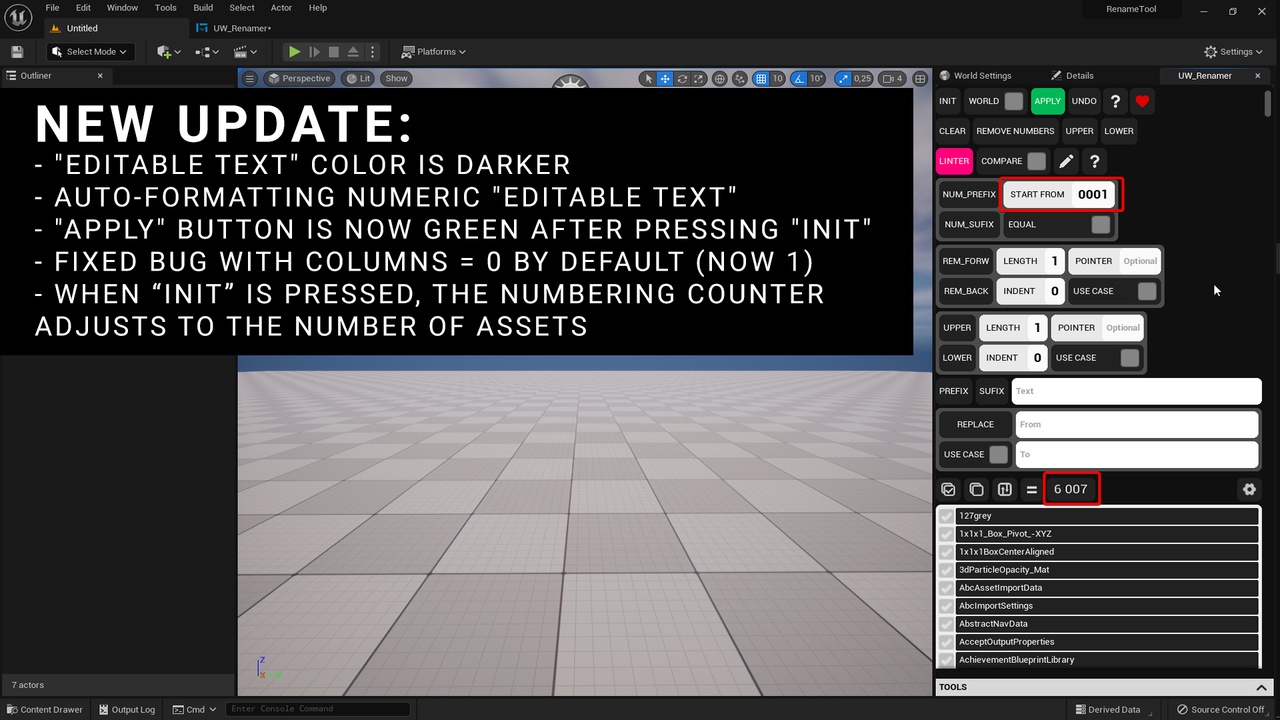Screen dimensions: 1280x720
Task: Collapse the TOOLS section
Action: (x=1261, y=687)
